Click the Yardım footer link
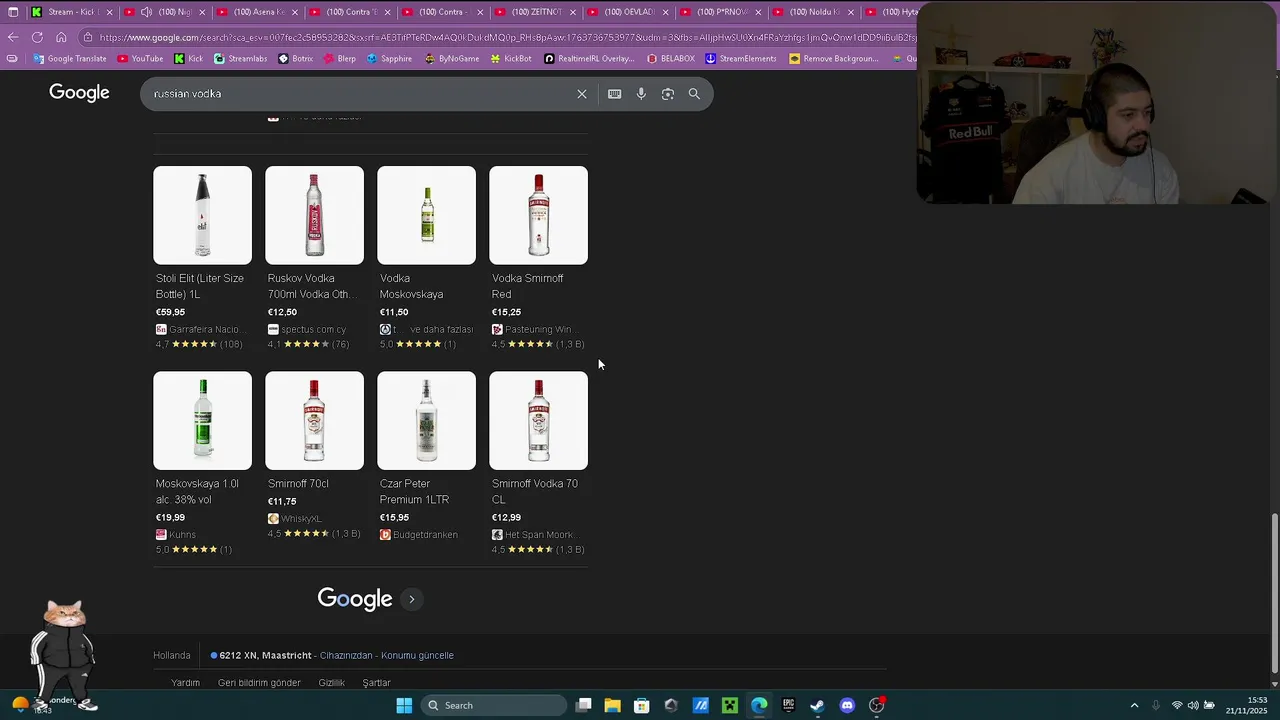The width and height of the screenshot is (1280, 720). 185,683
